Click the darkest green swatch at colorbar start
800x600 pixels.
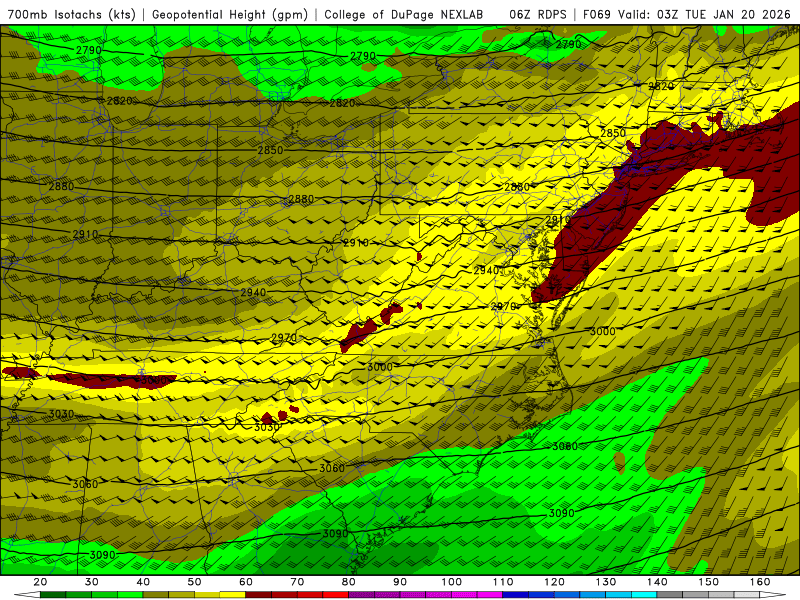53,595
